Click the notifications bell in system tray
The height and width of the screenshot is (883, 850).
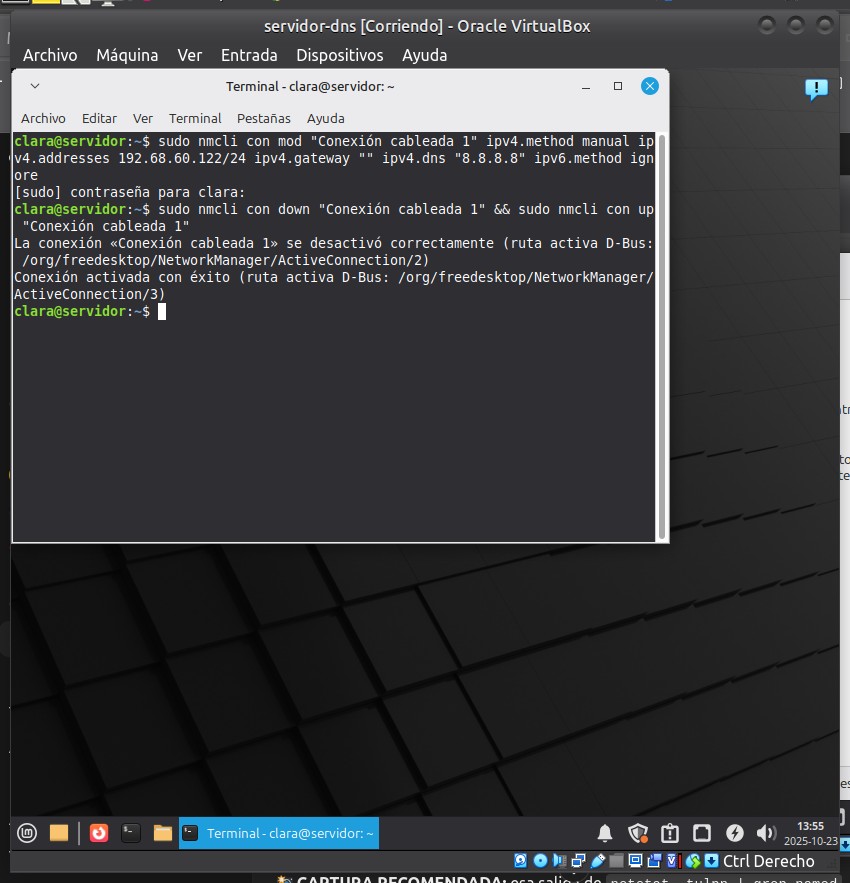(605, 832)
